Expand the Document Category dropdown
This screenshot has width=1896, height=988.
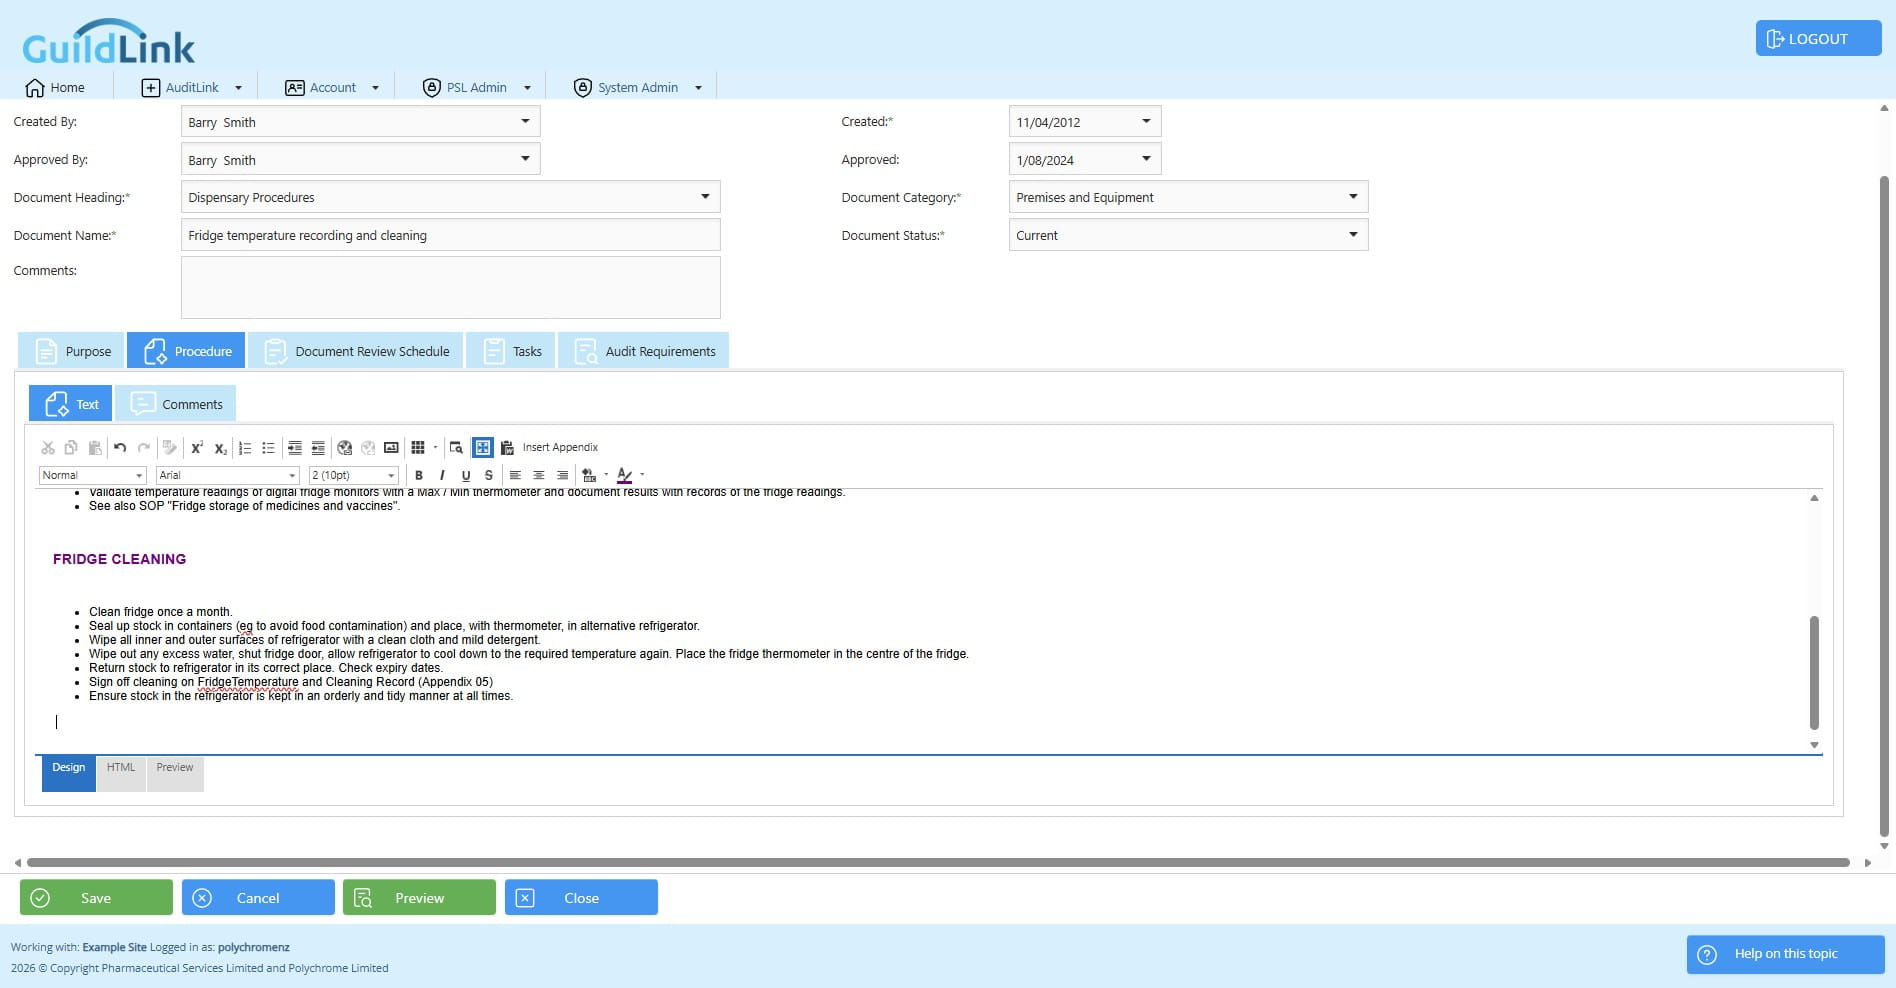pyautogui.click(x=1353, y=197)
